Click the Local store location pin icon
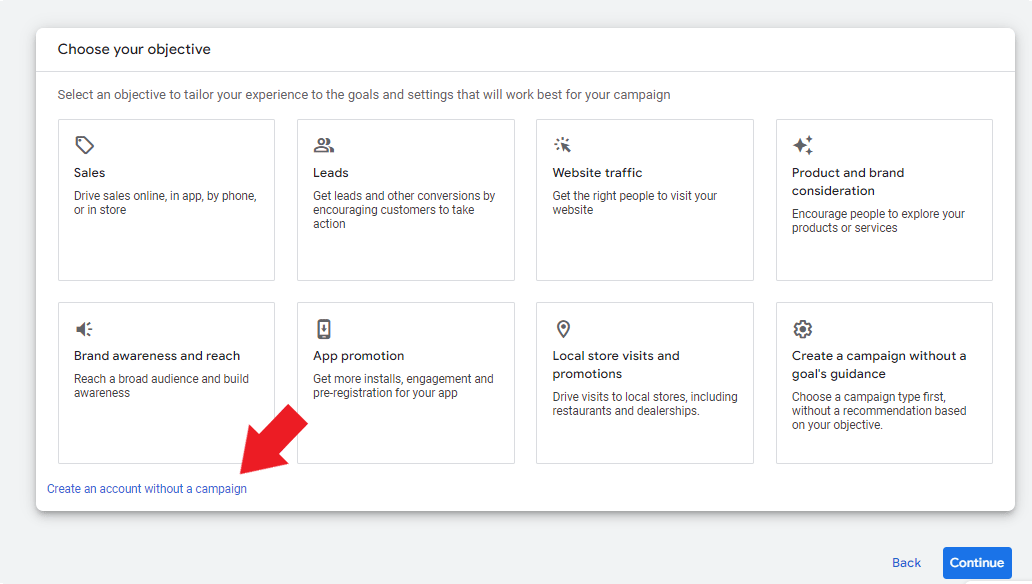The width and height of the screenshot is (1032, 584). (x=563, y=329)
